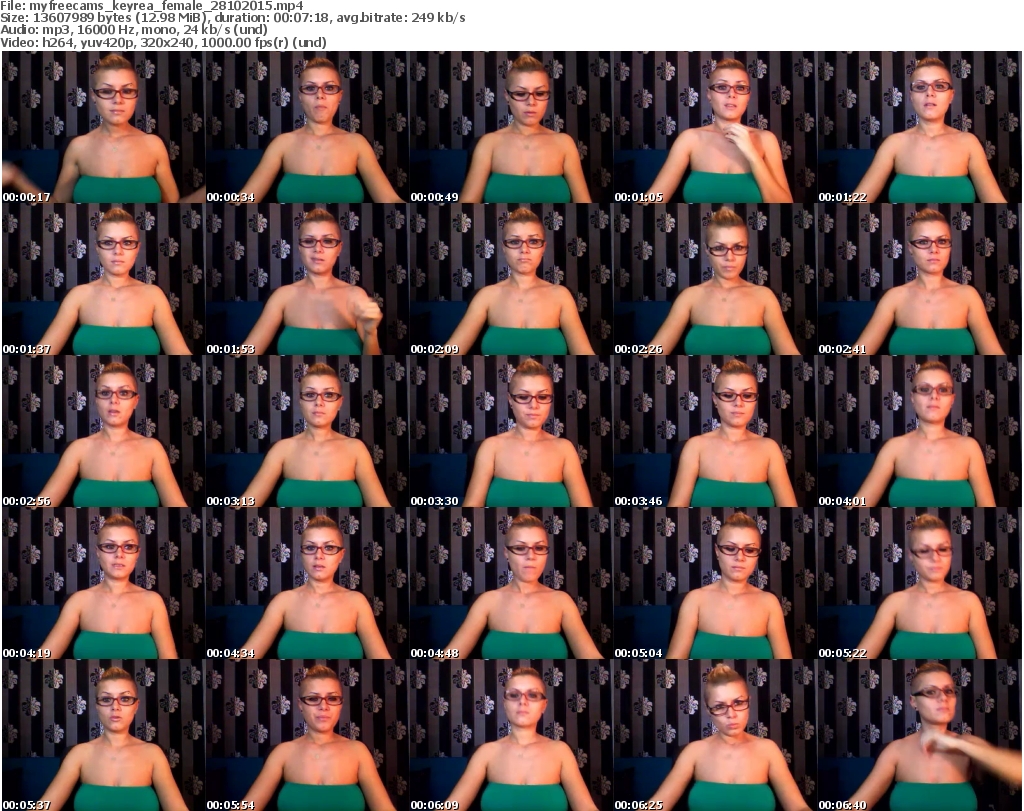Pick the thumbnail at 00:02:09
This screenshot has height=811, width=1024.
(511, 279)
